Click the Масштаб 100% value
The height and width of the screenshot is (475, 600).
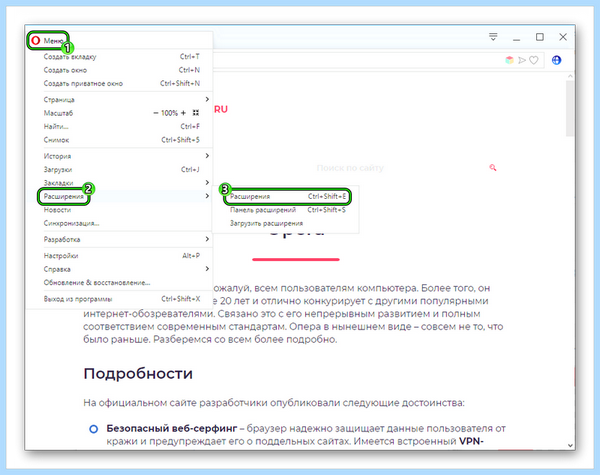(x=169, y=113)
